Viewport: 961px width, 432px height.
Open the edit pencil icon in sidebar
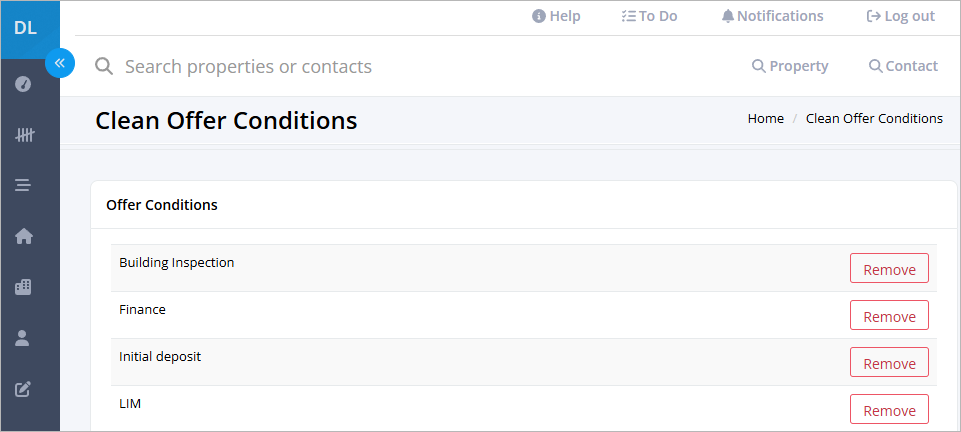point(23,388)
